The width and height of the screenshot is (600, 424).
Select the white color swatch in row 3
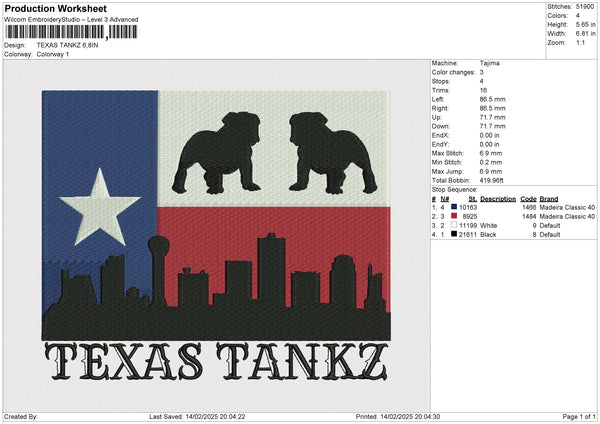(x=454, y=225)
